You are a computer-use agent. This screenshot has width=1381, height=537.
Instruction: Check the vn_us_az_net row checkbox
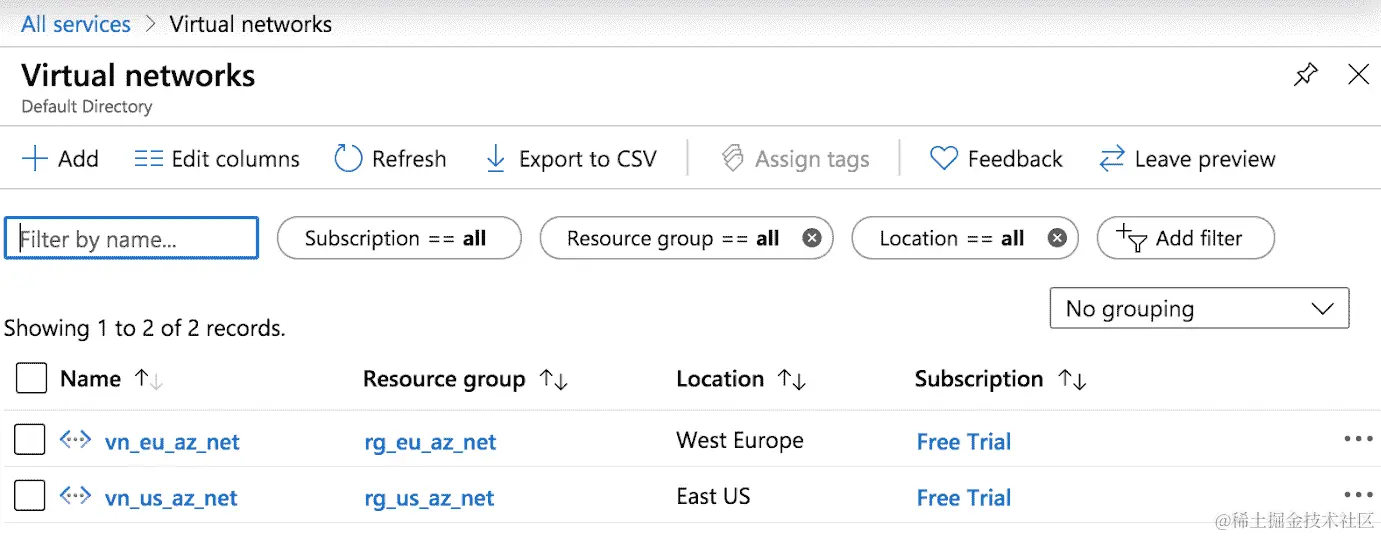(x=30, y=495)
